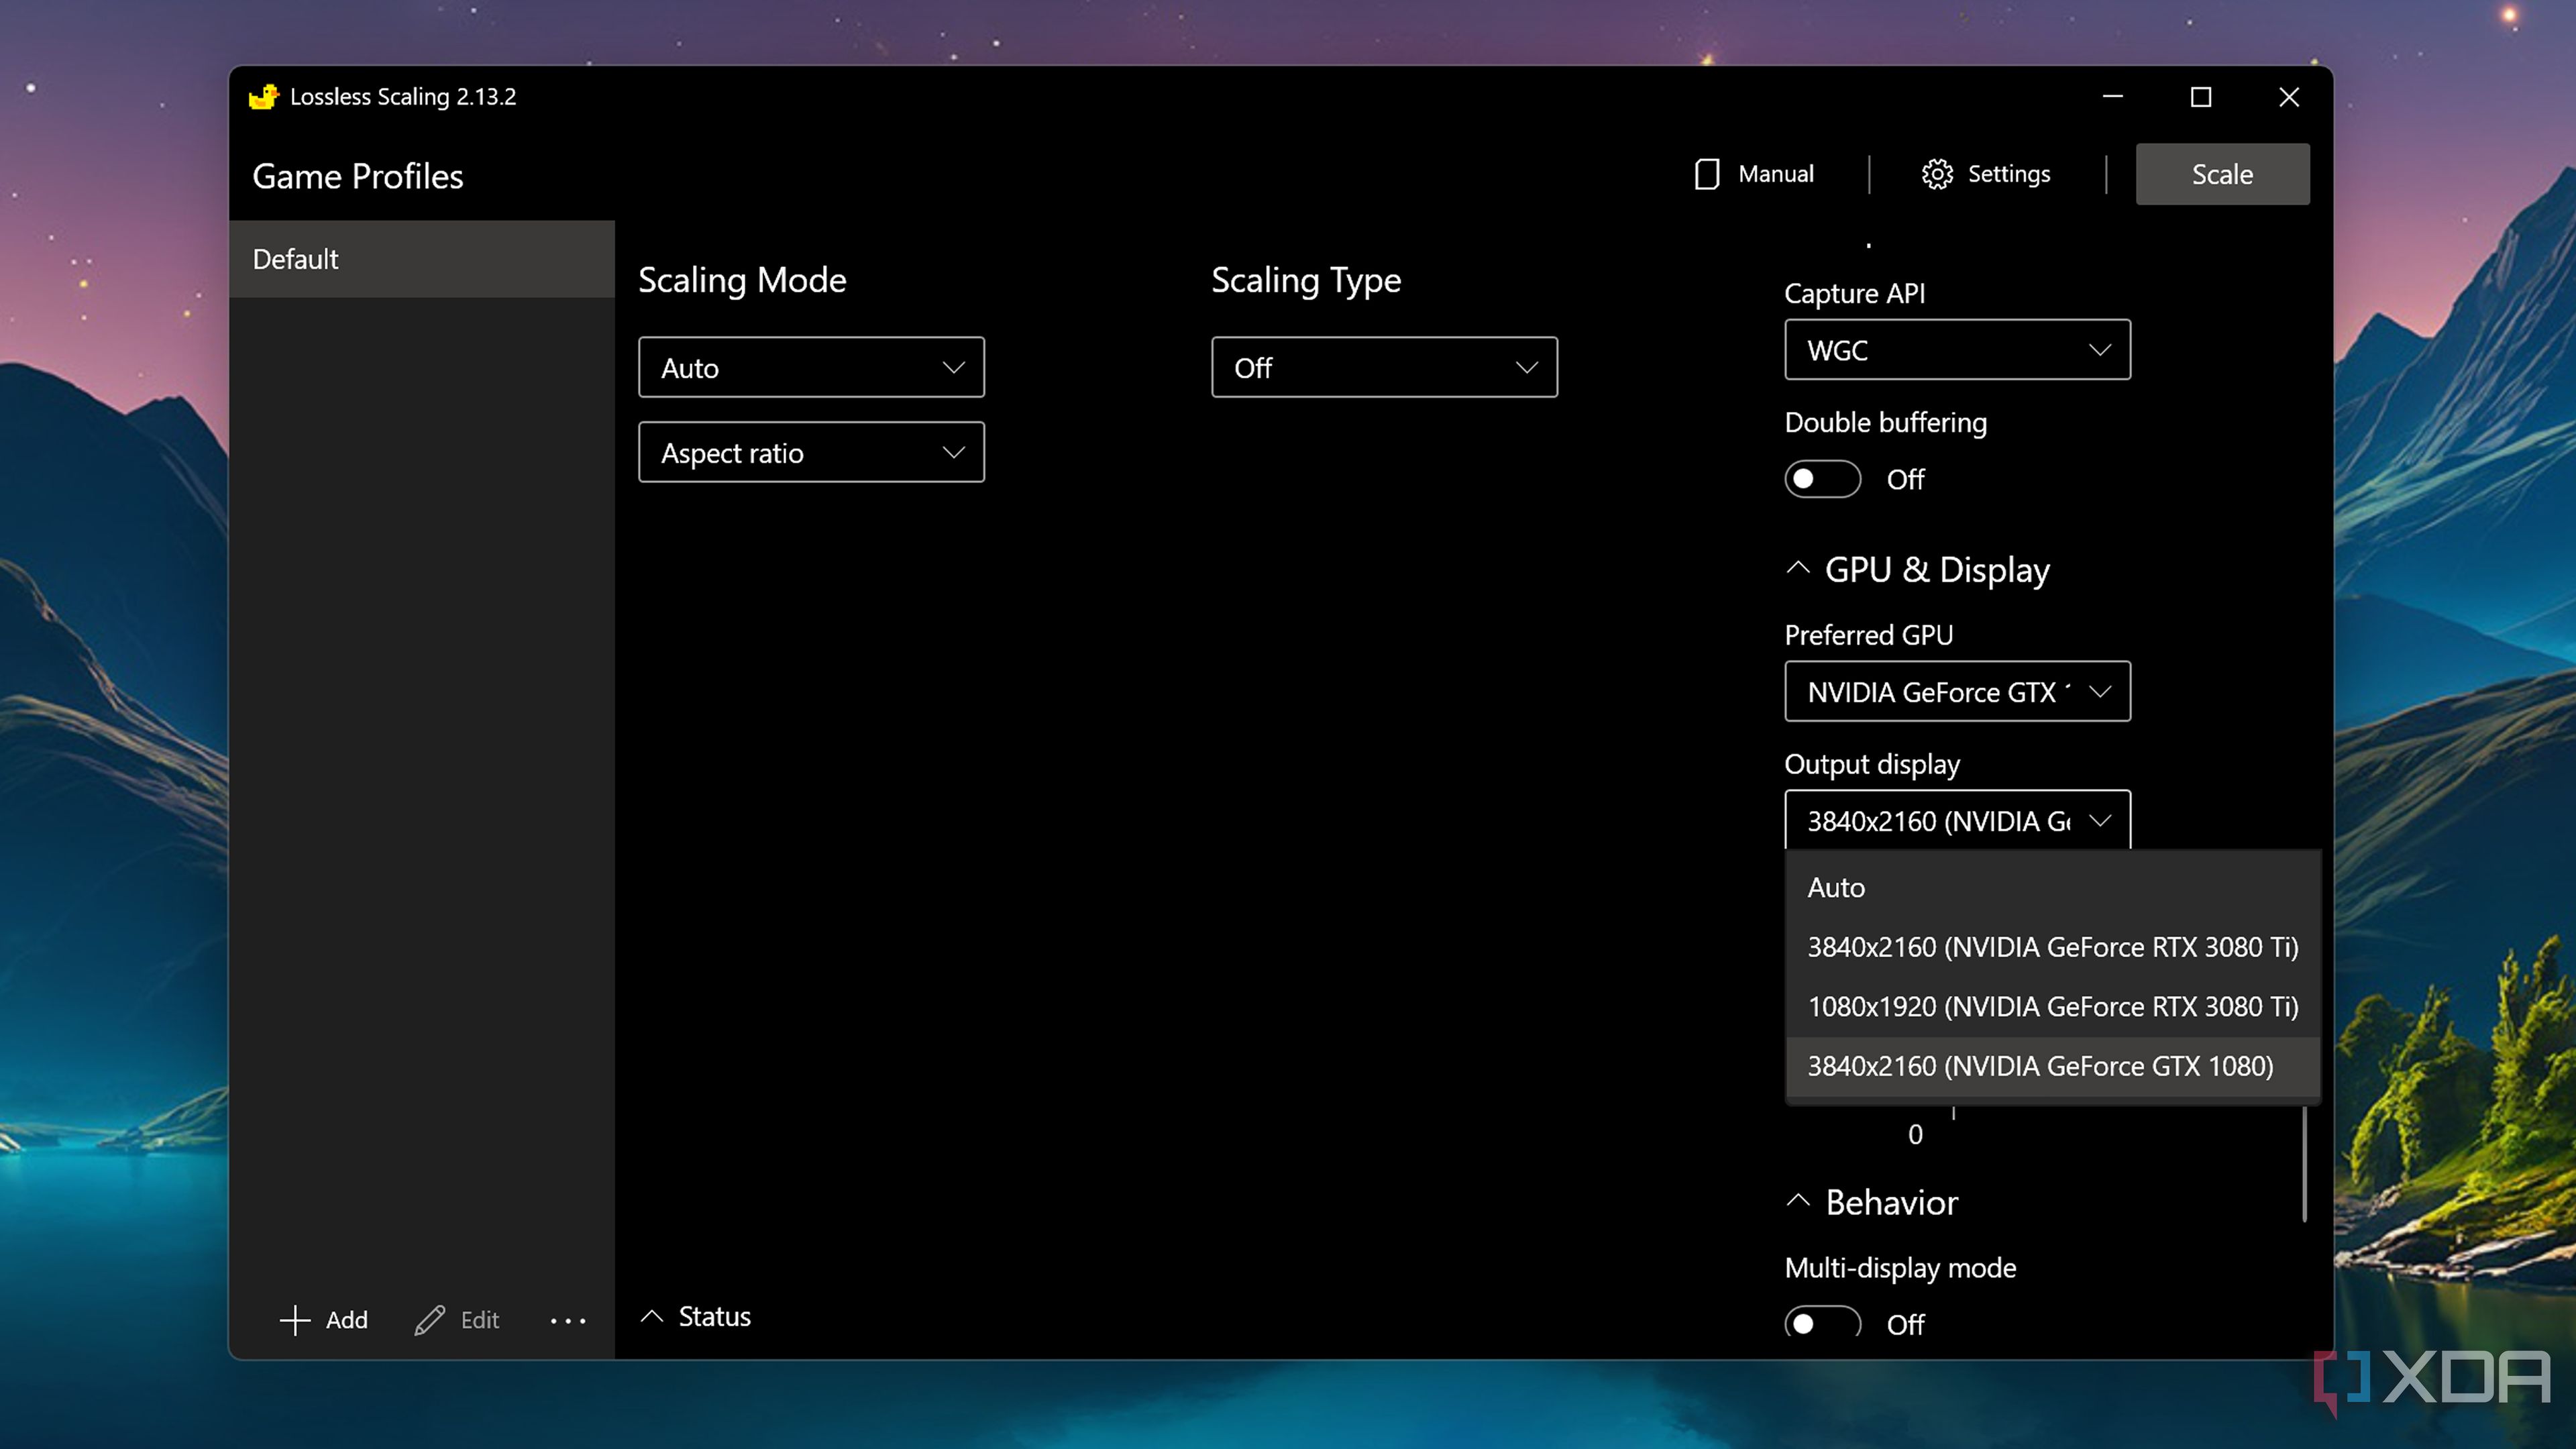
Task: Select the 3840x2160 GeForce GTX 1080 display
Action: click(x=2041, y=1066)
